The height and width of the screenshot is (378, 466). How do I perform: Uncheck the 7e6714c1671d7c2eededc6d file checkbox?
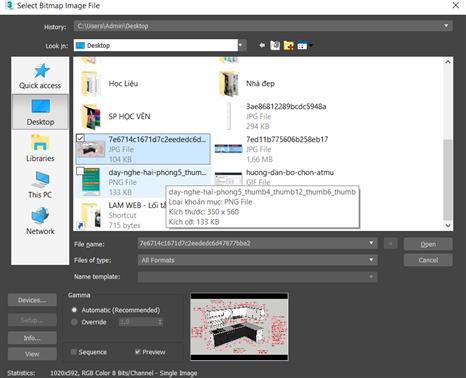pos(80,138)
